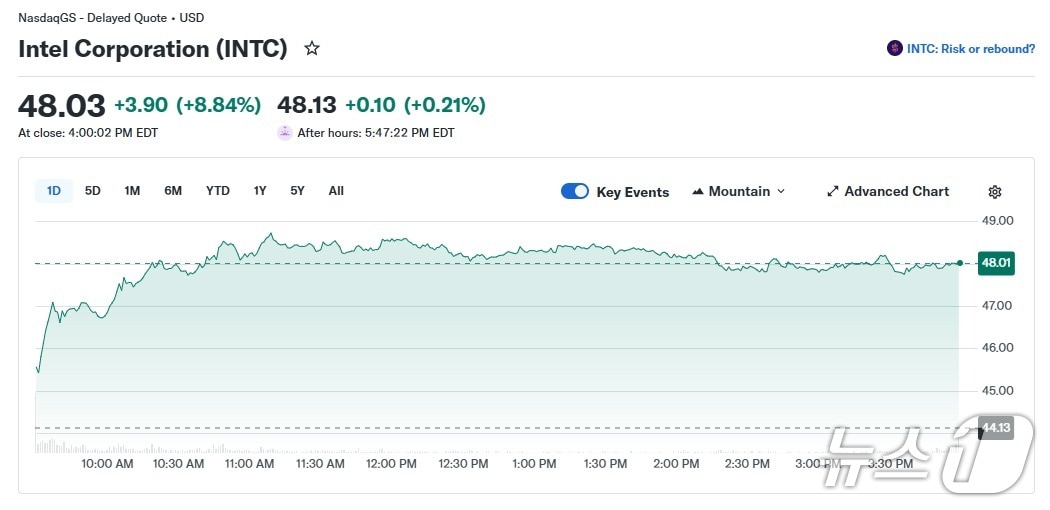Switch chart to 1Y range
1050x510 pixels.
tap(260, 191)
